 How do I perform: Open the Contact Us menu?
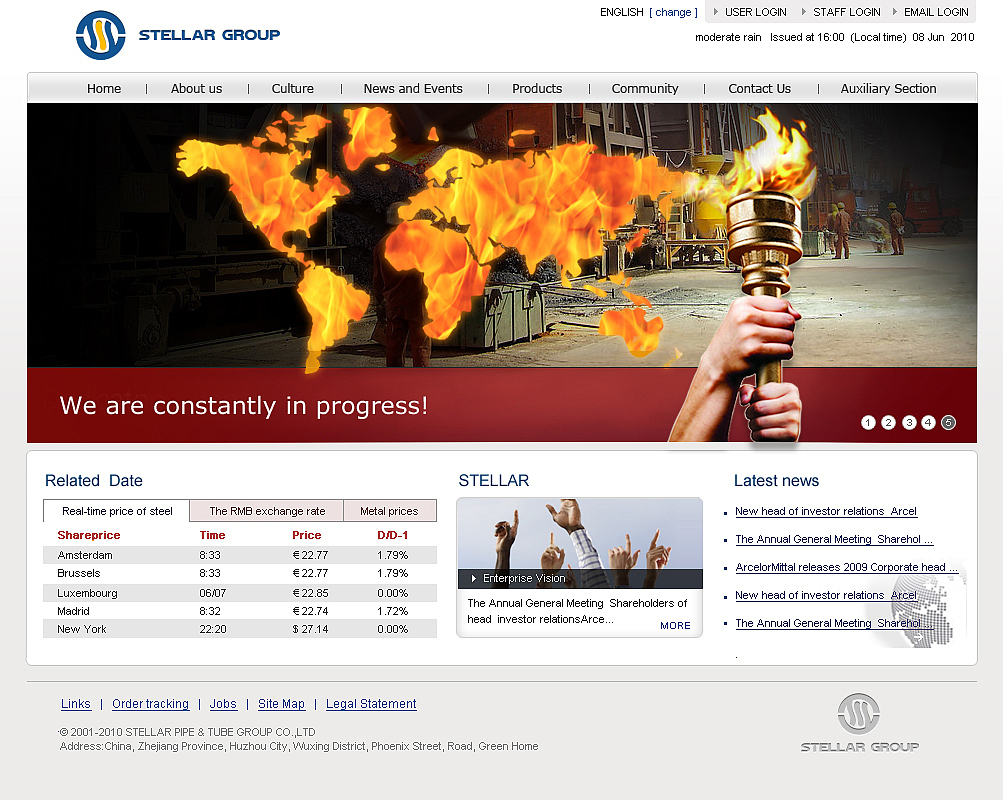(759, 88)
